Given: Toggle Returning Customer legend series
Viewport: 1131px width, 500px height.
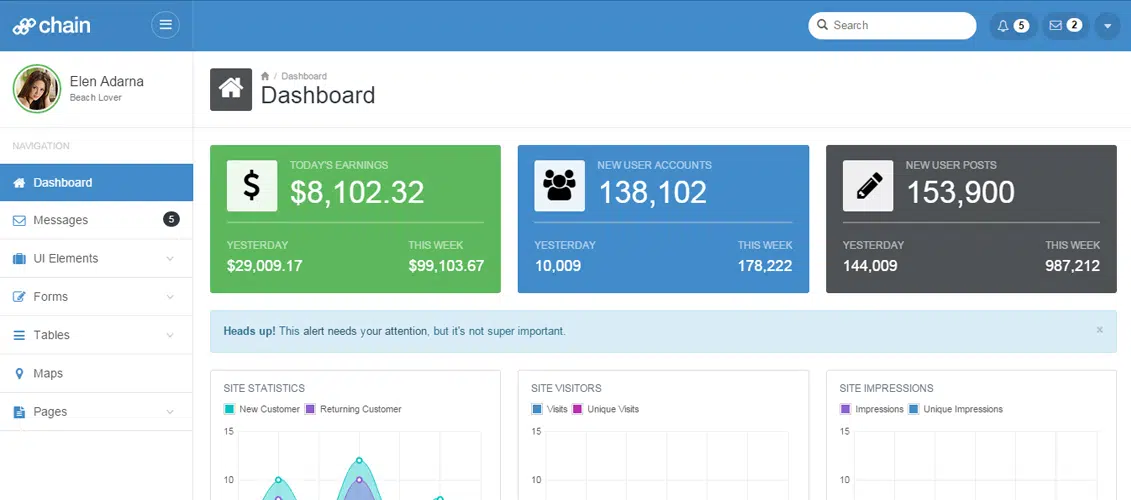Looking at the screenshot, I should tap(353, 409).
